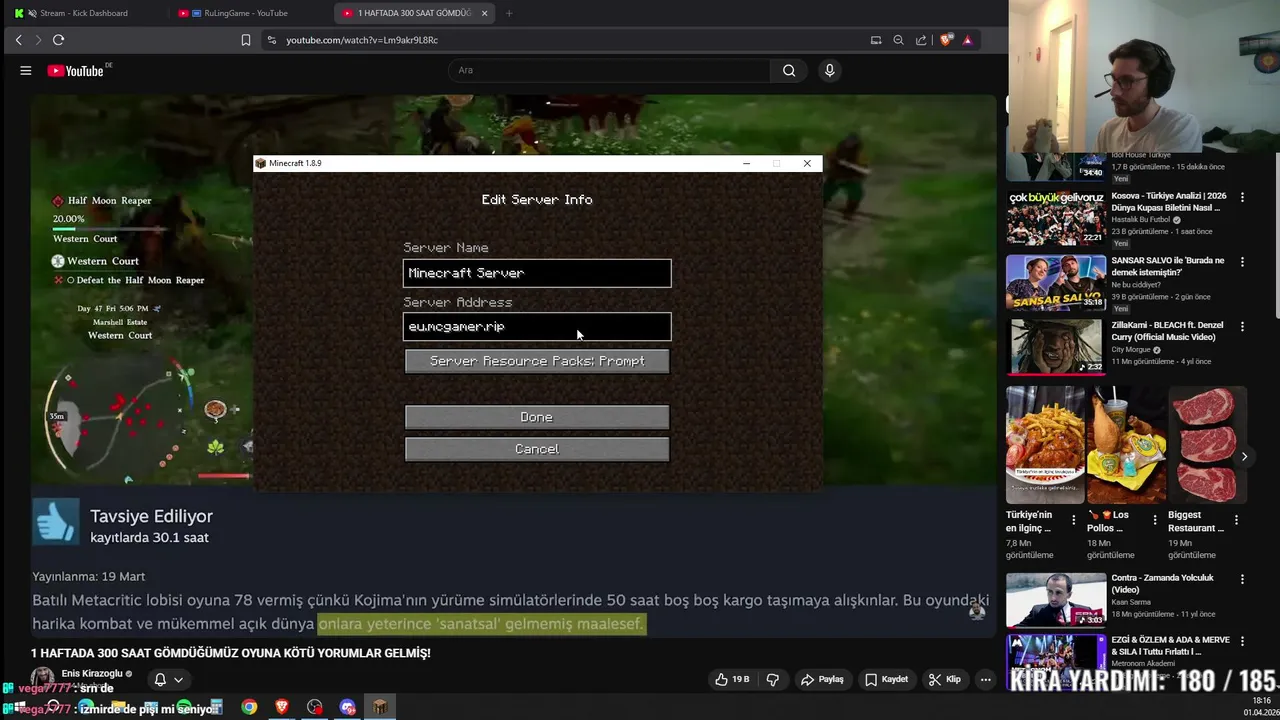Start voice search with microphone icon
The height and width of the screenshot is (720, 1280).
pyautogui.click(x=829, y=71)
